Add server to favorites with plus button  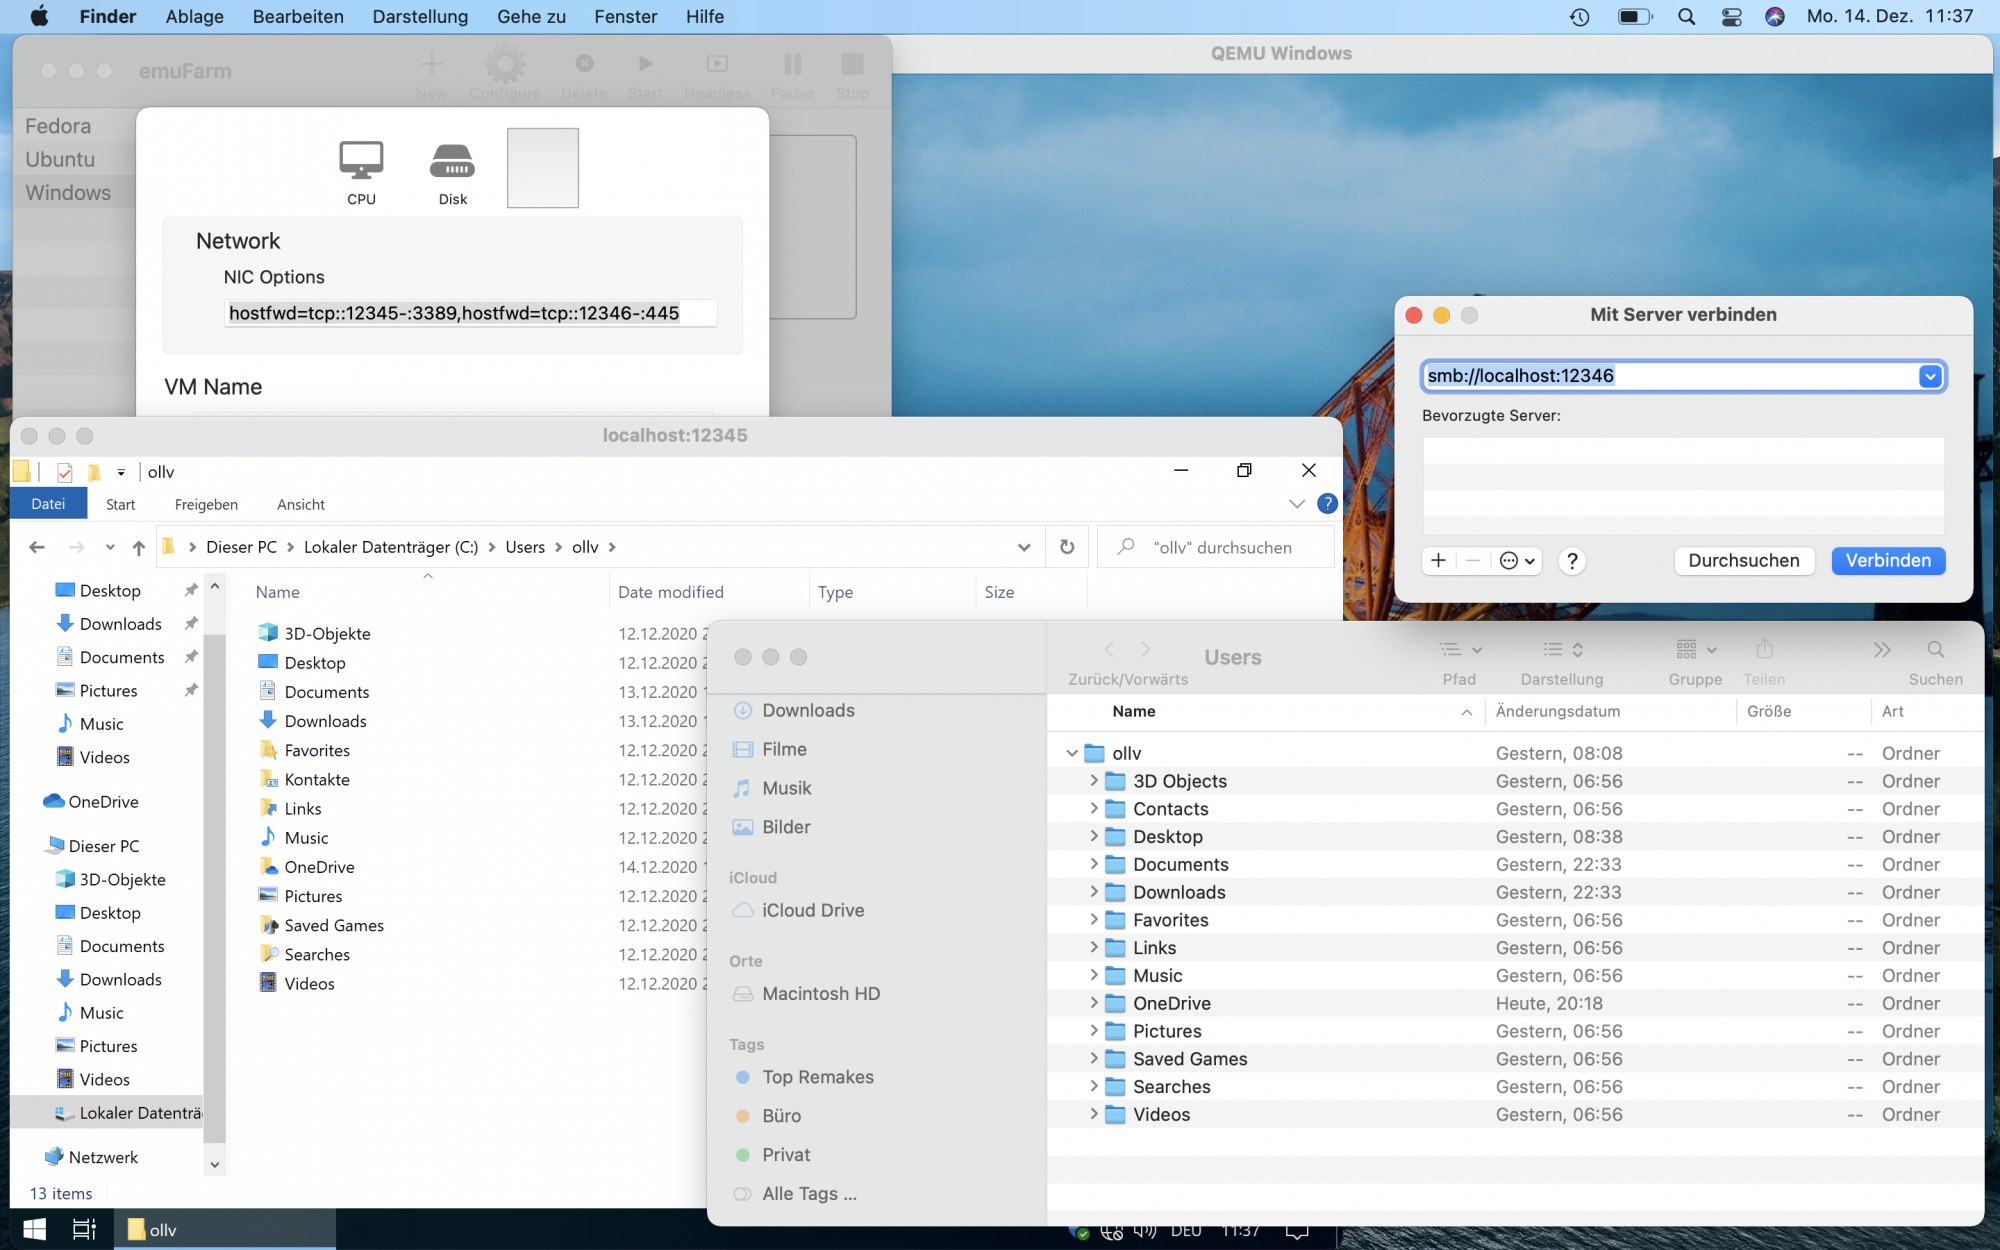click(x=1438, y=561)
